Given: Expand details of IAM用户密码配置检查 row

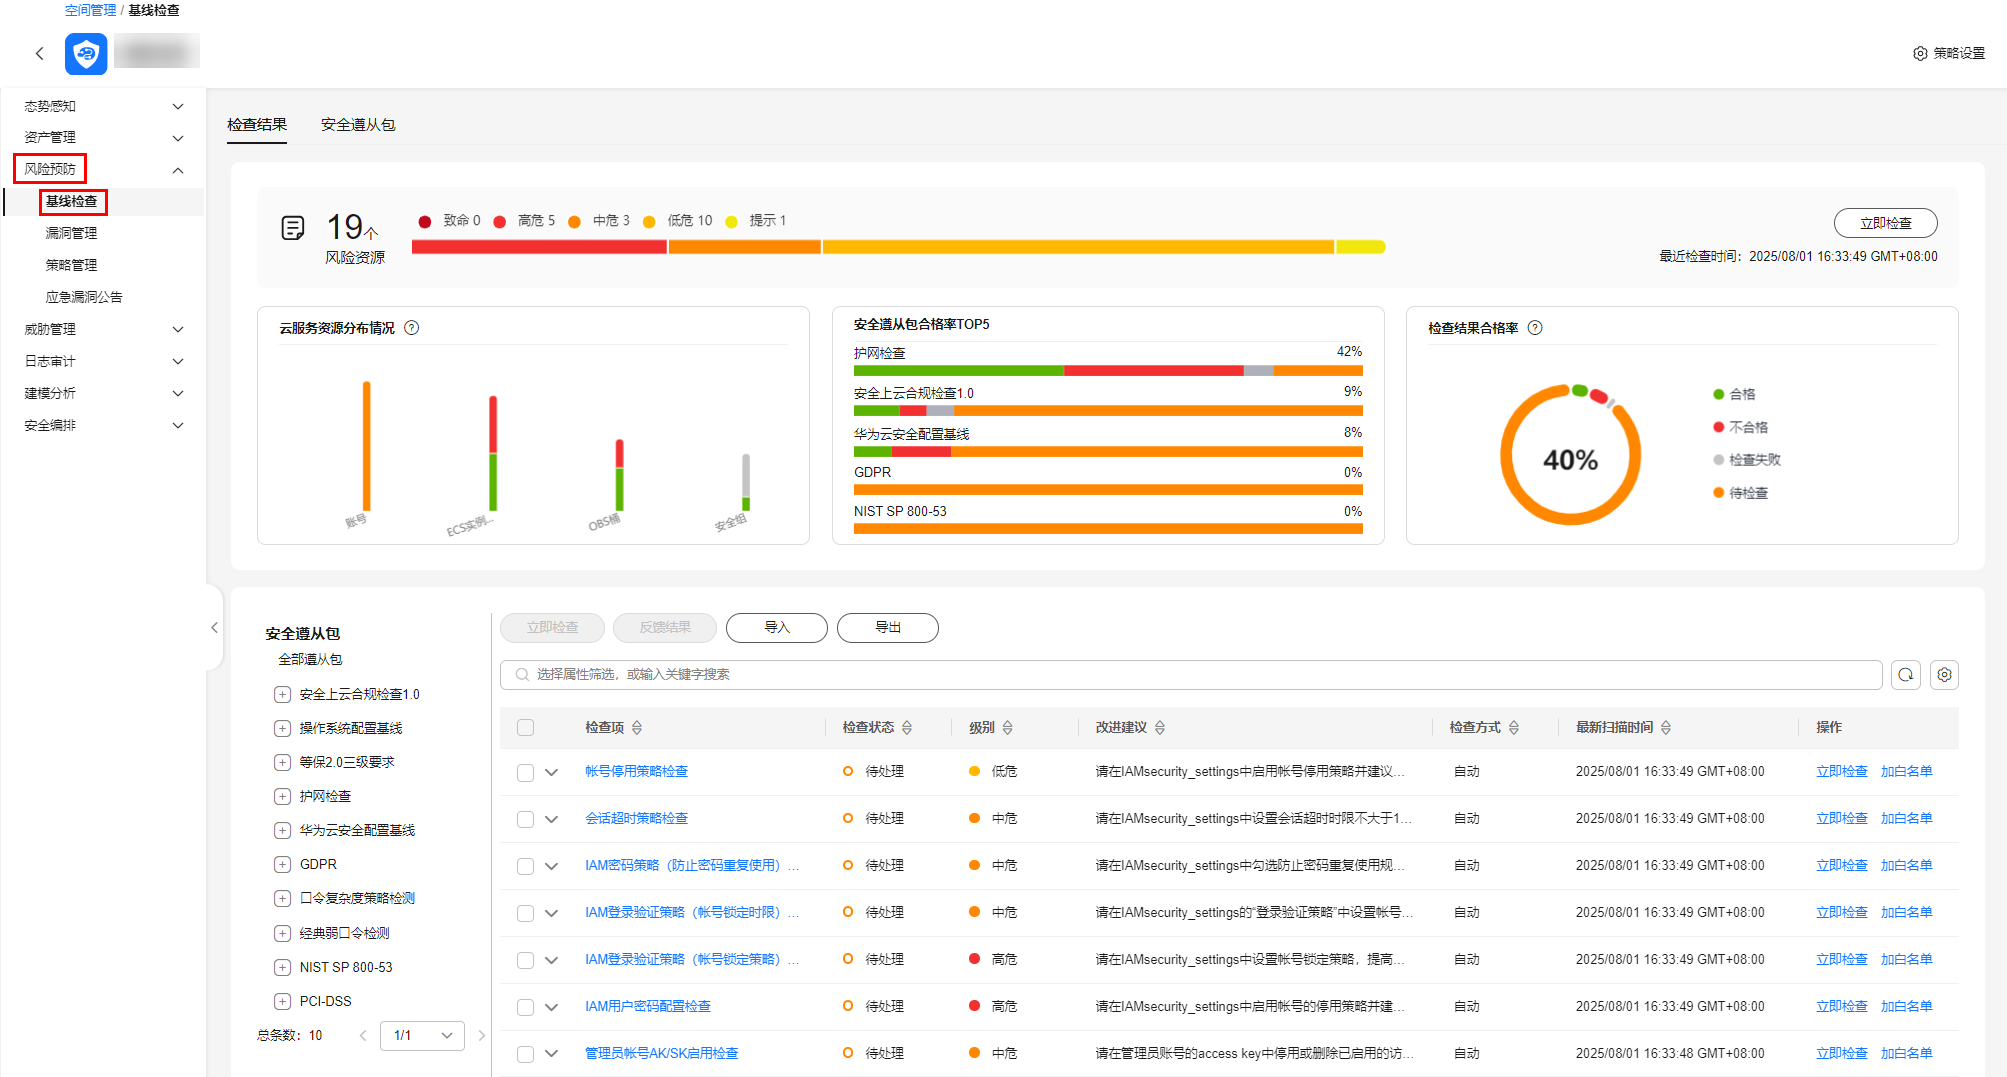Looking at the screenshot, I should (551, 1007).
